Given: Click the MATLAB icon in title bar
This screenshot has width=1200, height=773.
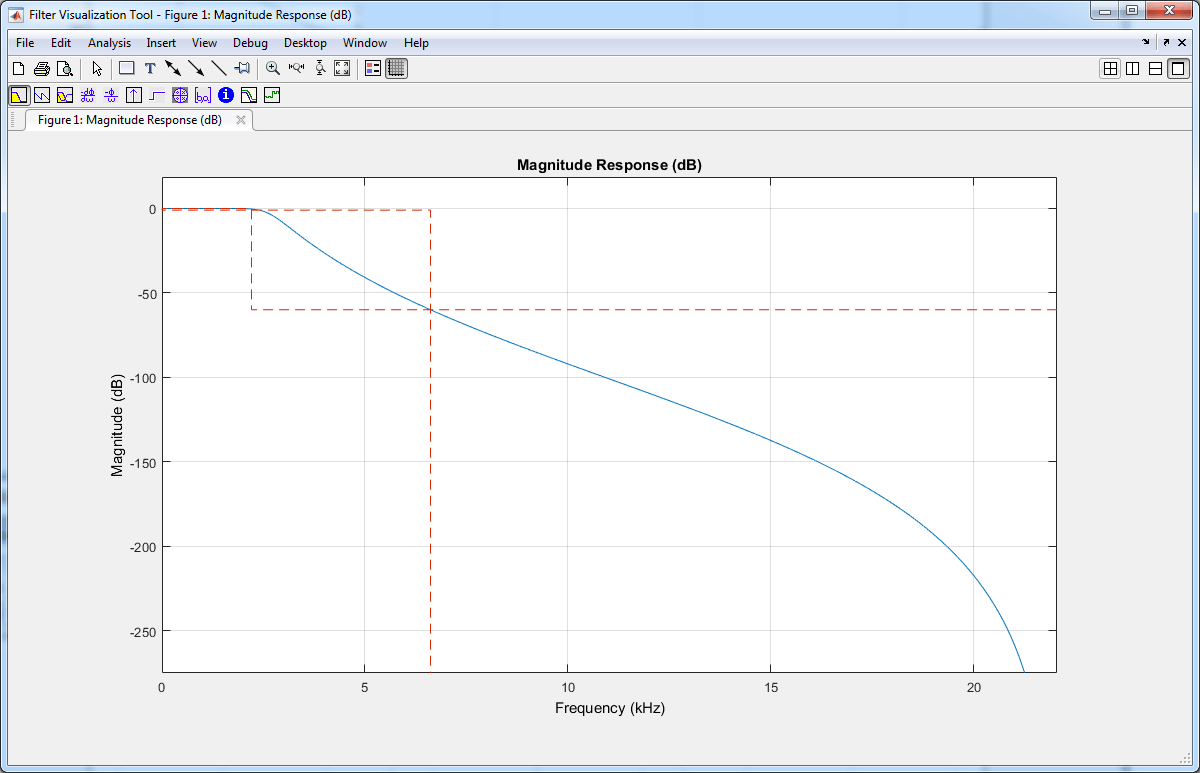Looking at the screenshot, I should point(16,15).
